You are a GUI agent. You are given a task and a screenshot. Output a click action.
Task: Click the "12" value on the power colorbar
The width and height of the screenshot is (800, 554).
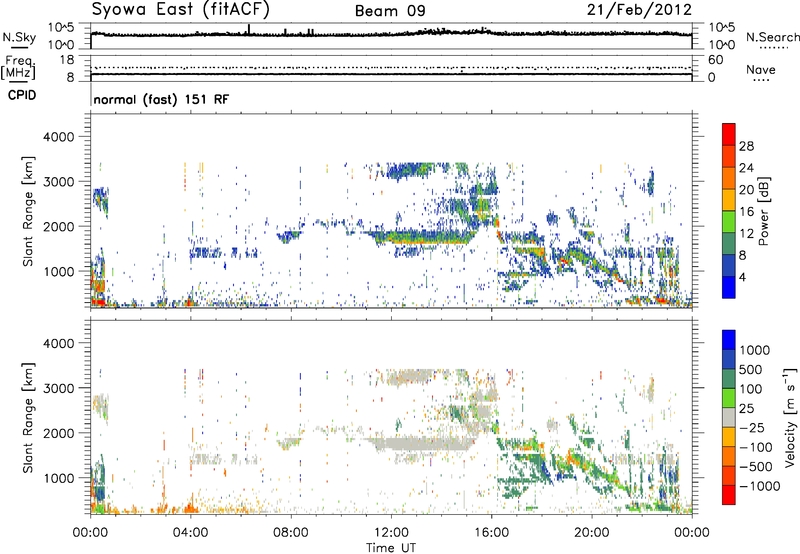click(x=746, y=234)
